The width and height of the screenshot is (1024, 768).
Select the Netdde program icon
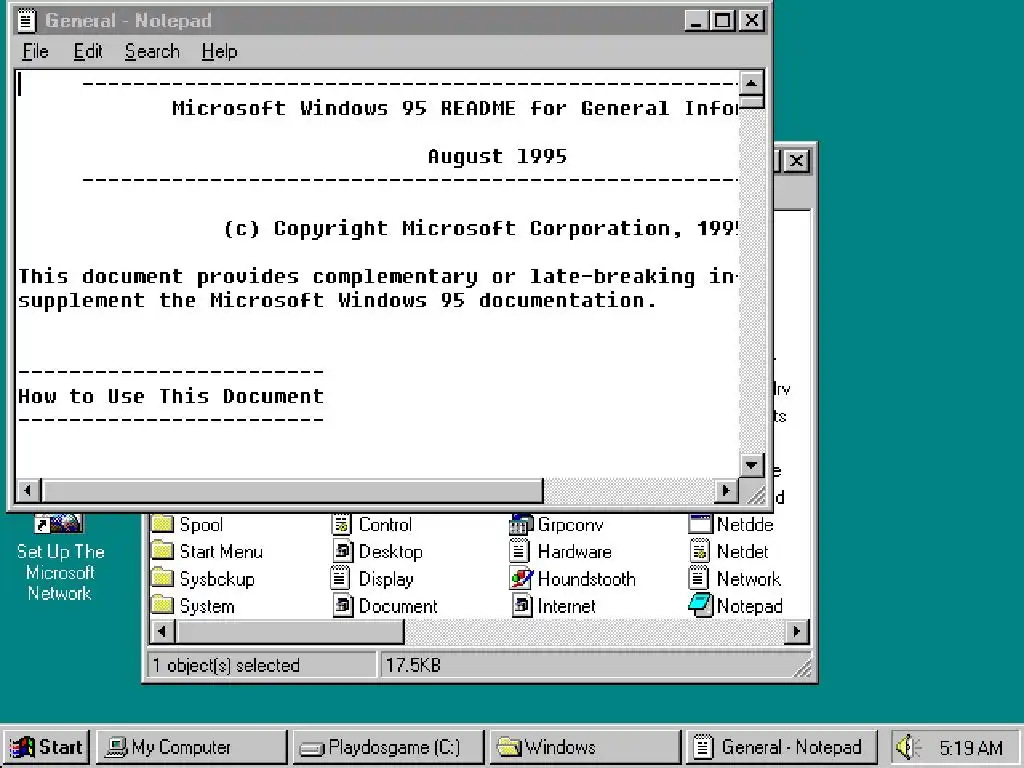(700, 524)
